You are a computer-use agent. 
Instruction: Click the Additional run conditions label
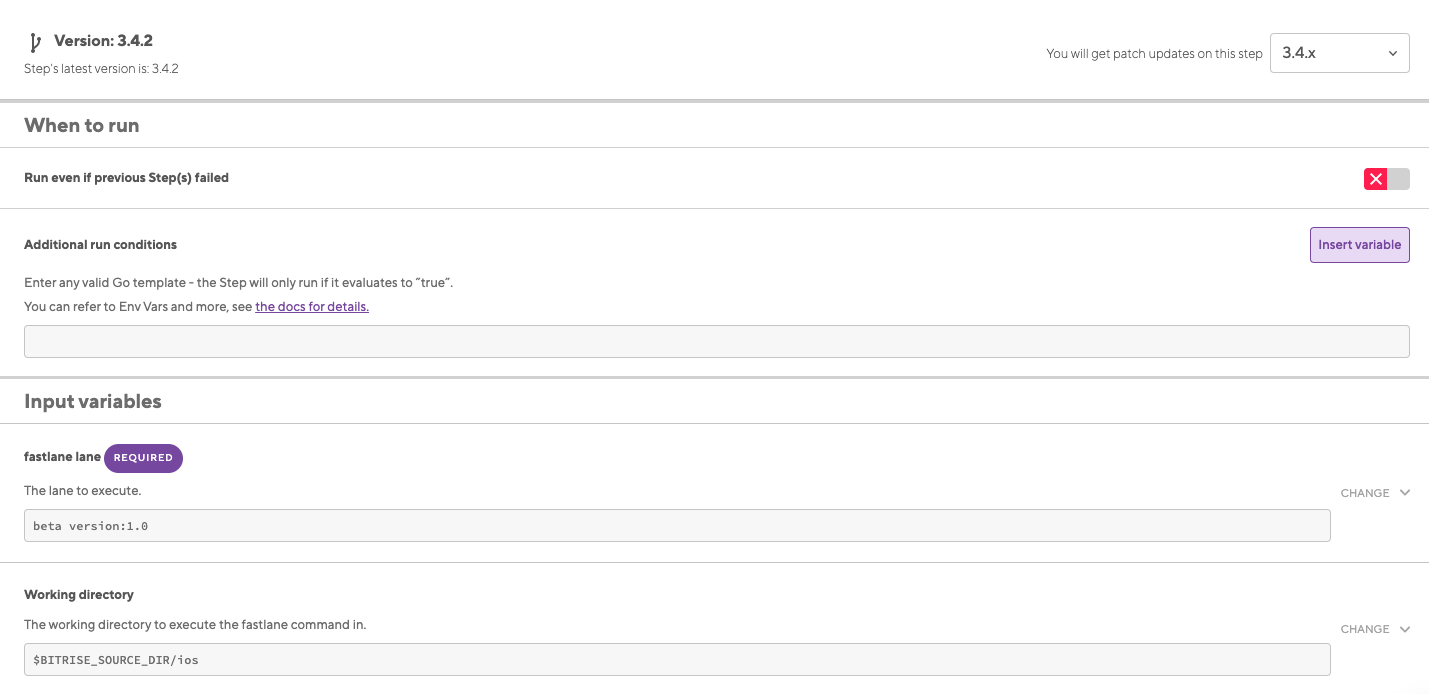pos(100,245)
